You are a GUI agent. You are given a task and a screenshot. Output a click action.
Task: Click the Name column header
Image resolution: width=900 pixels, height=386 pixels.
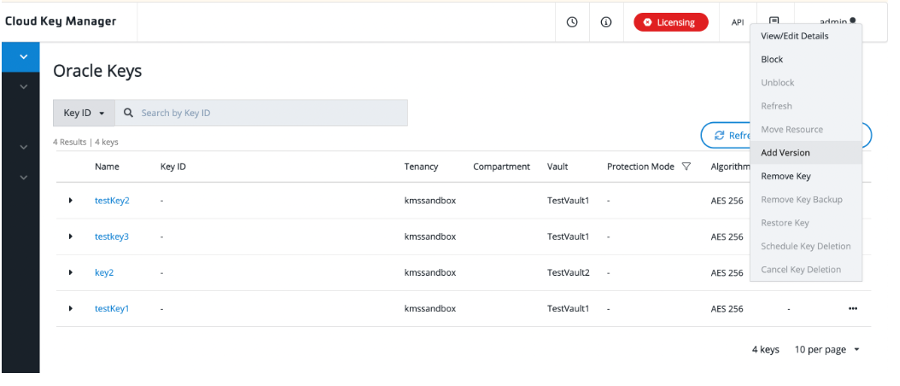107,167
